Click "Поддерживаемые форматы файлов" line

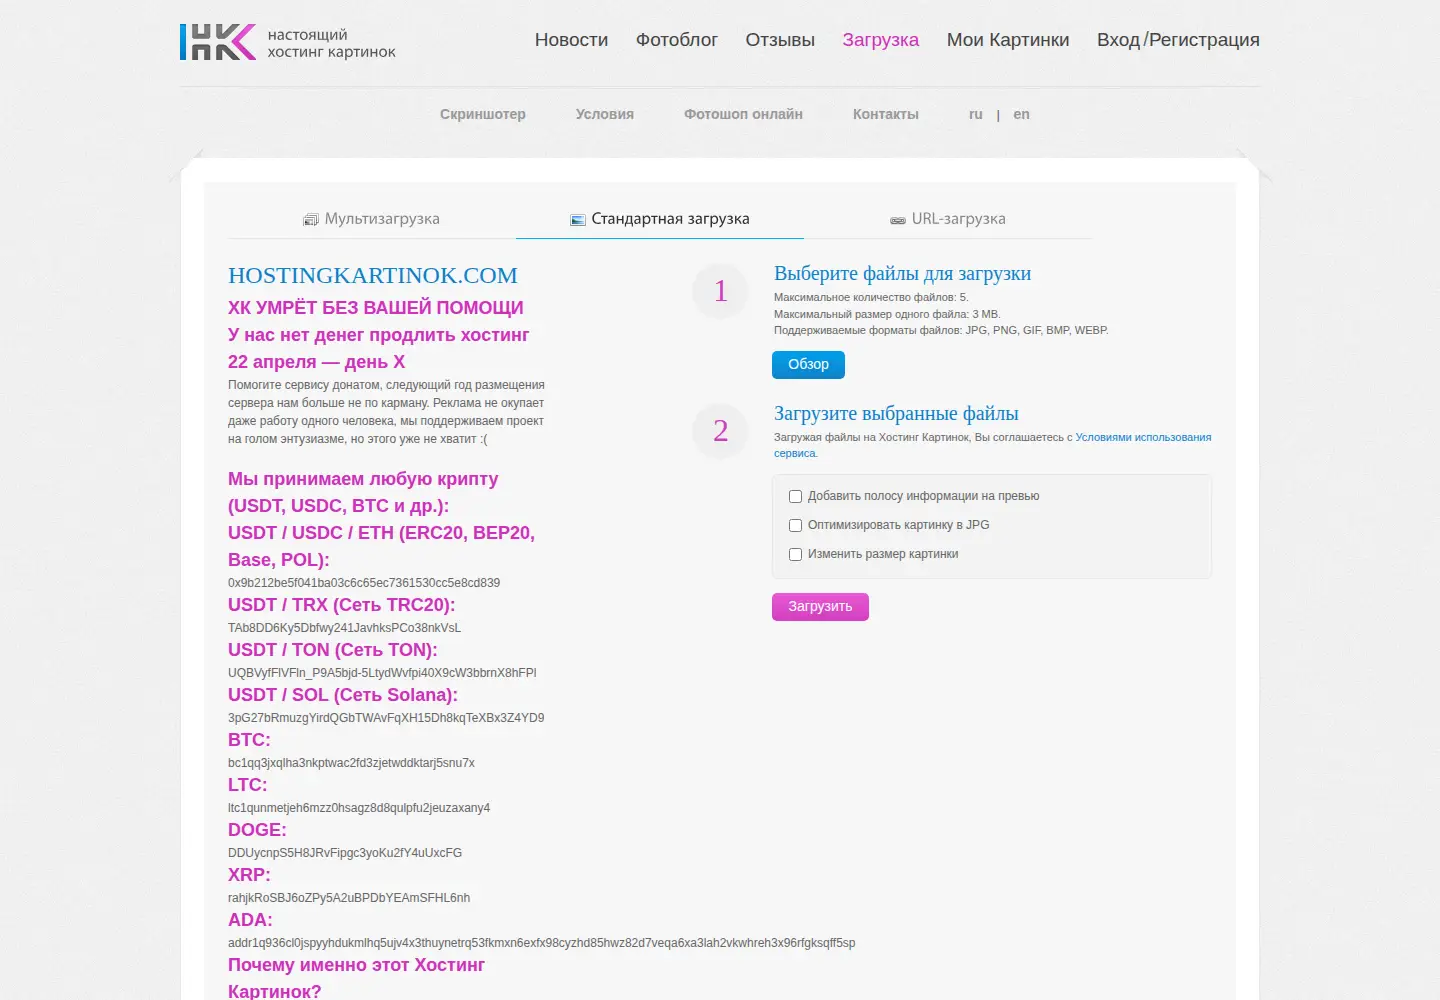coord(941,330)
